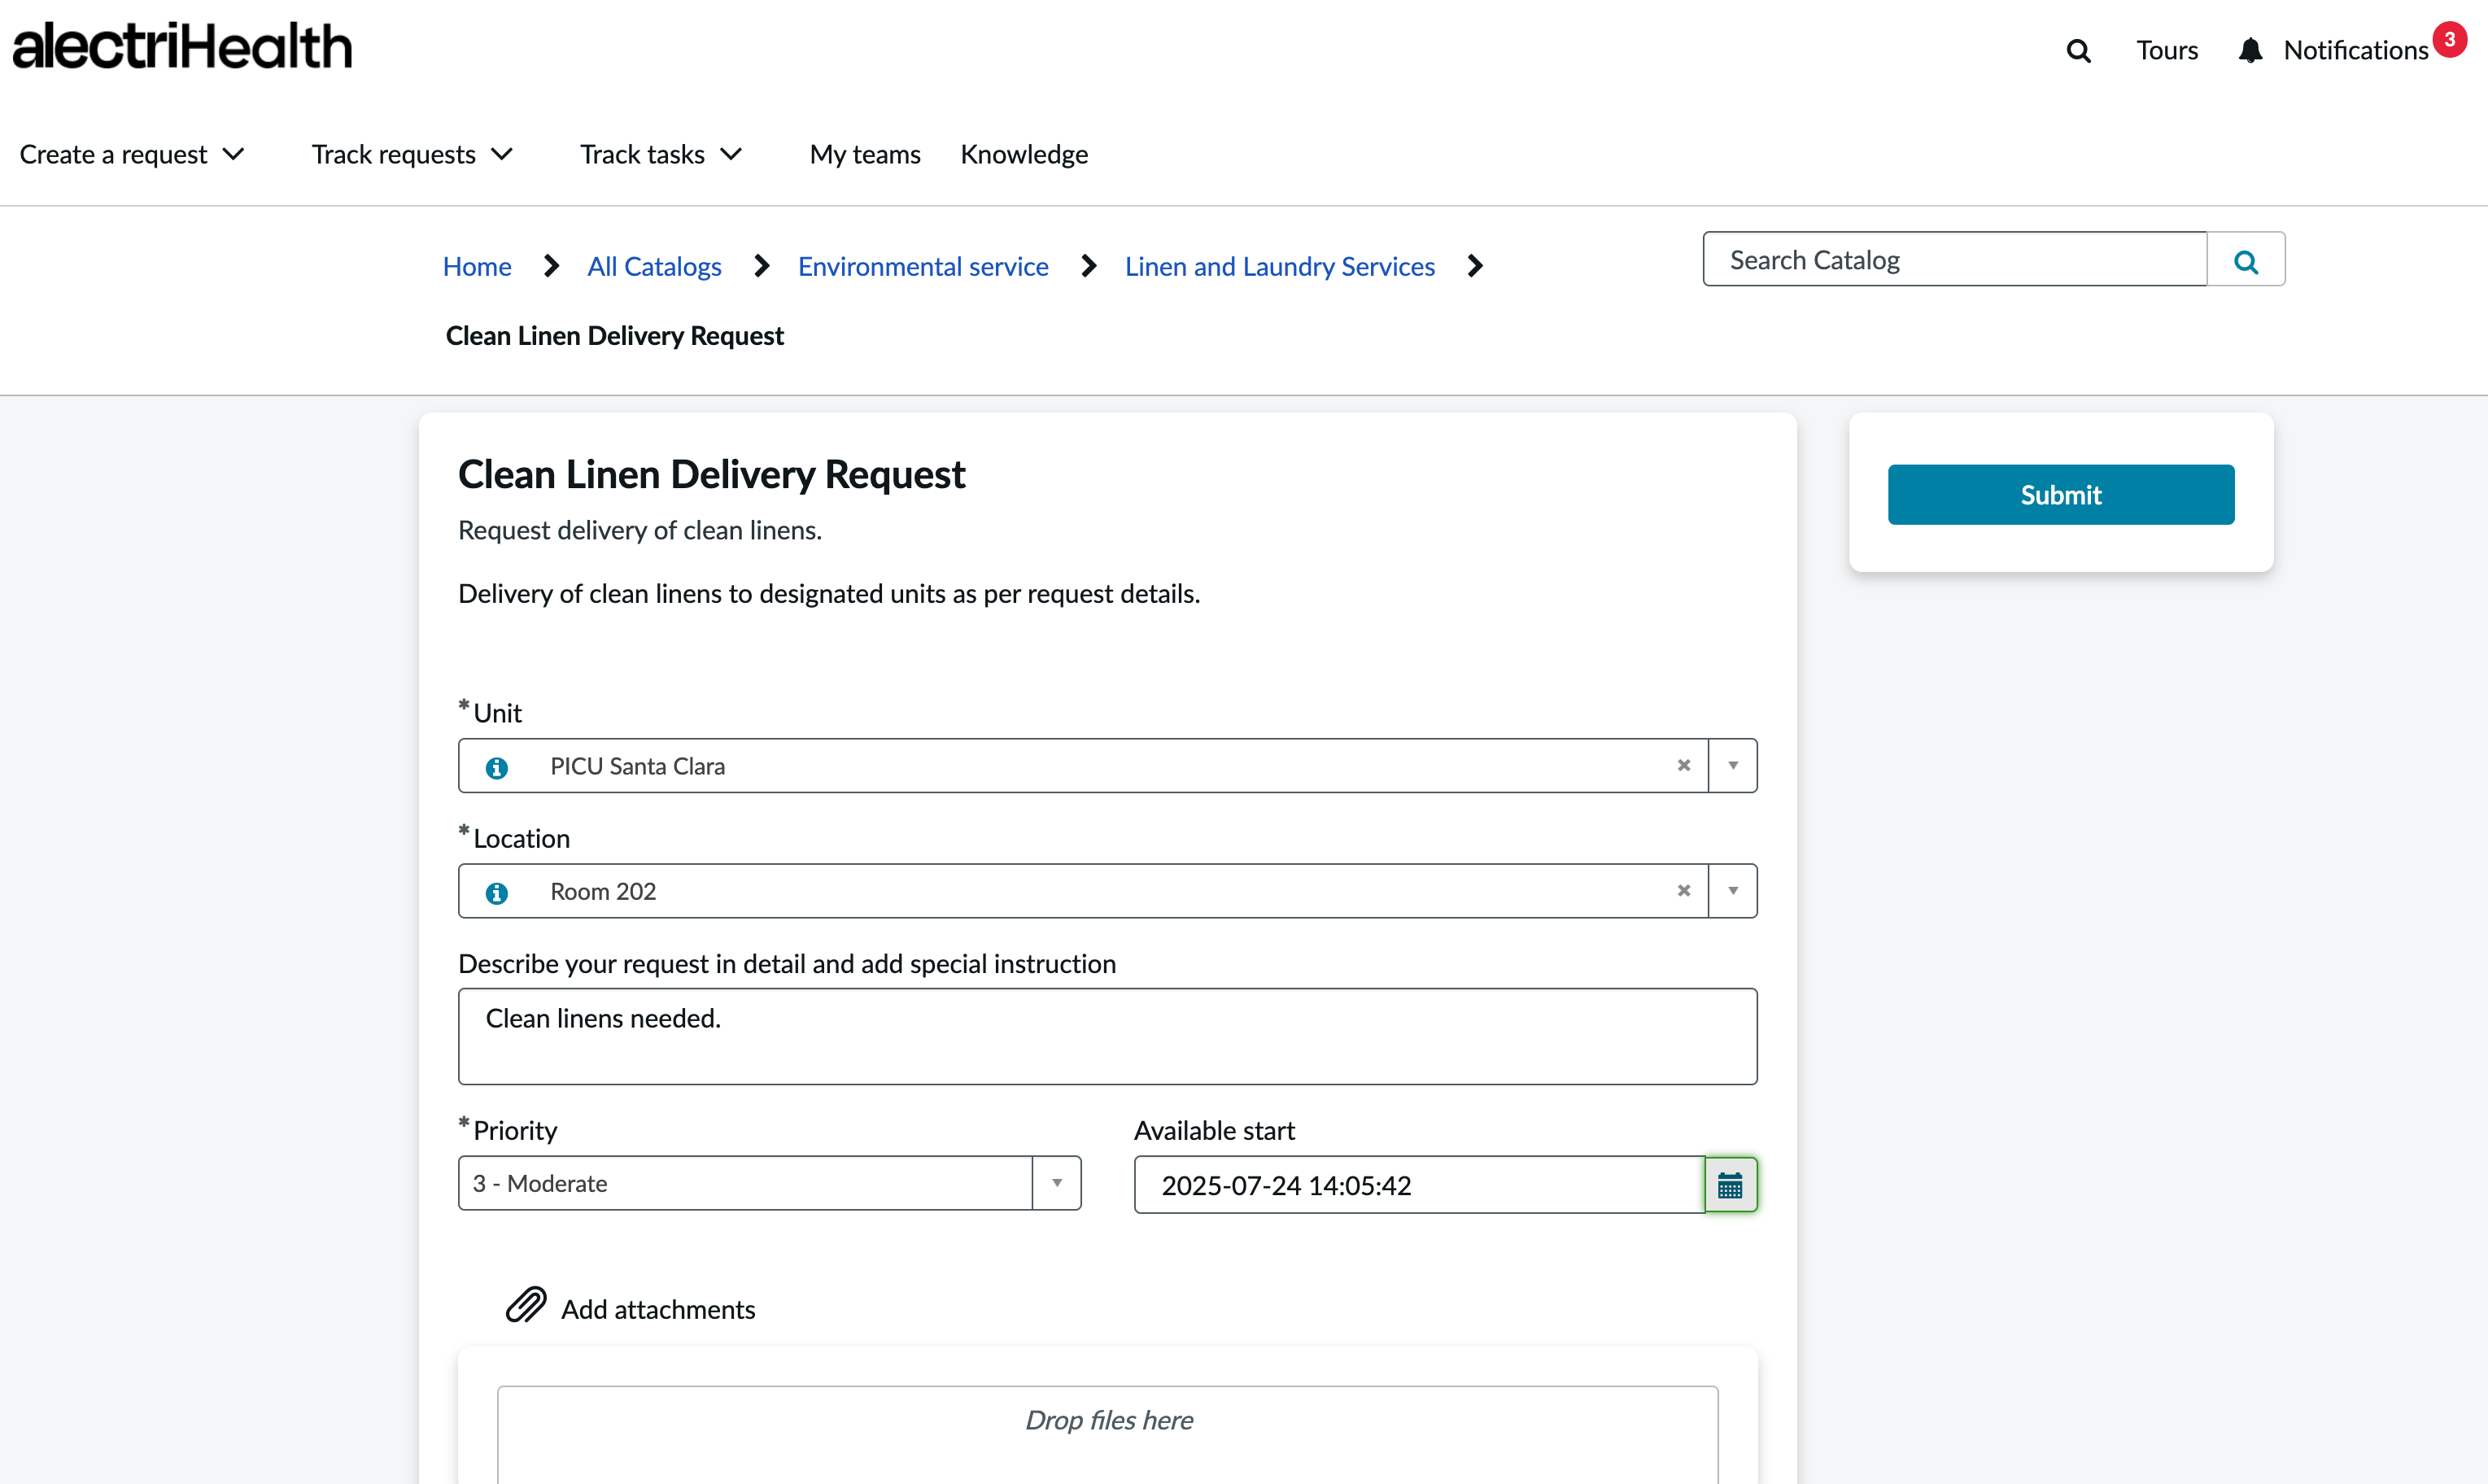
Task: Submit the linen delivery request
Action: point(2061,494)
